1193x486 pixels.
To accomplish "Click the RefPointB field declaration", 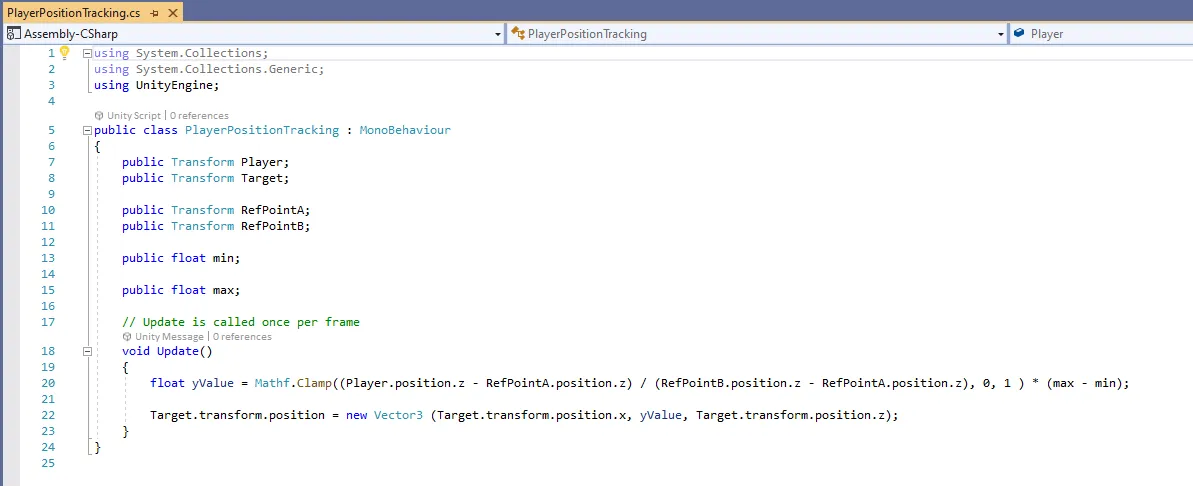I will pyautogui.click(x=216, y=226).
